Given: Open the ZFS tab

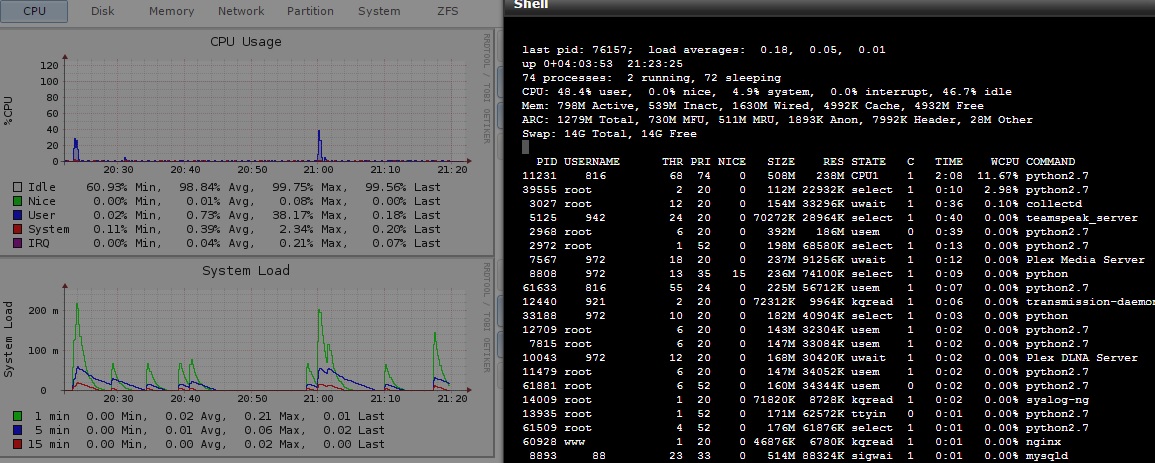Looking at the screenshot, I should click(450, 11).
